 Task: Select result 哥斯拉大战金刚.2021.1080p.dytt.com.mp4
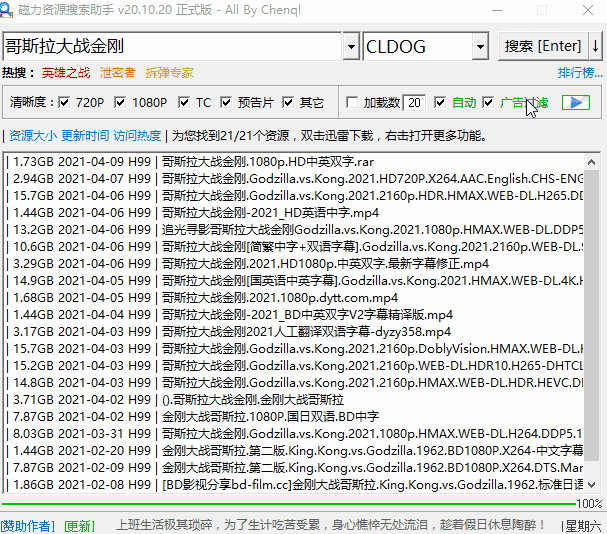pos(295,298)
